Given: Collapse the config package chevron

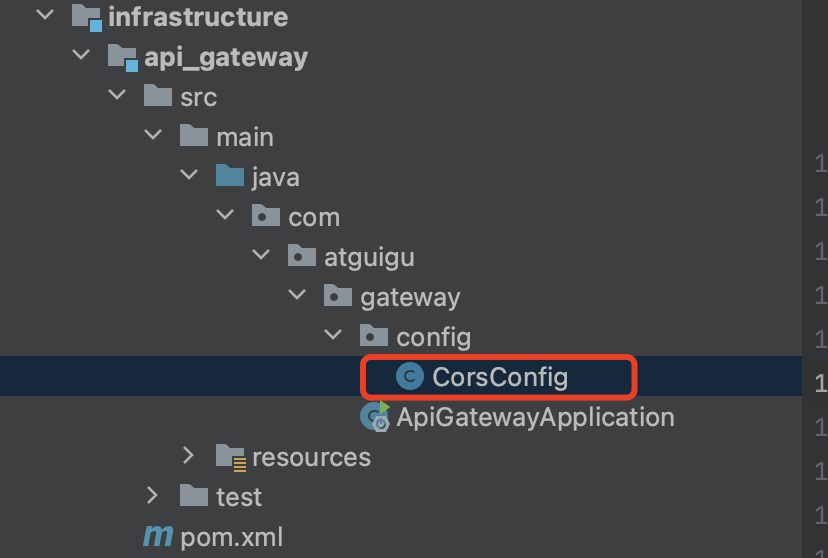Looking at the screenshot, I should [x=333, y=337].
